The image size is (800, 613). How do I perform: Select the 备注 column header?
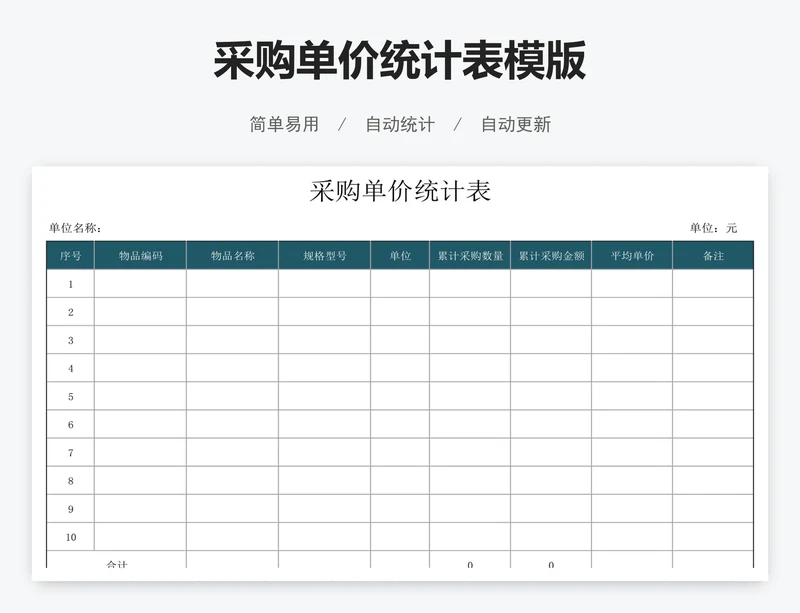[x=713, y=255]
